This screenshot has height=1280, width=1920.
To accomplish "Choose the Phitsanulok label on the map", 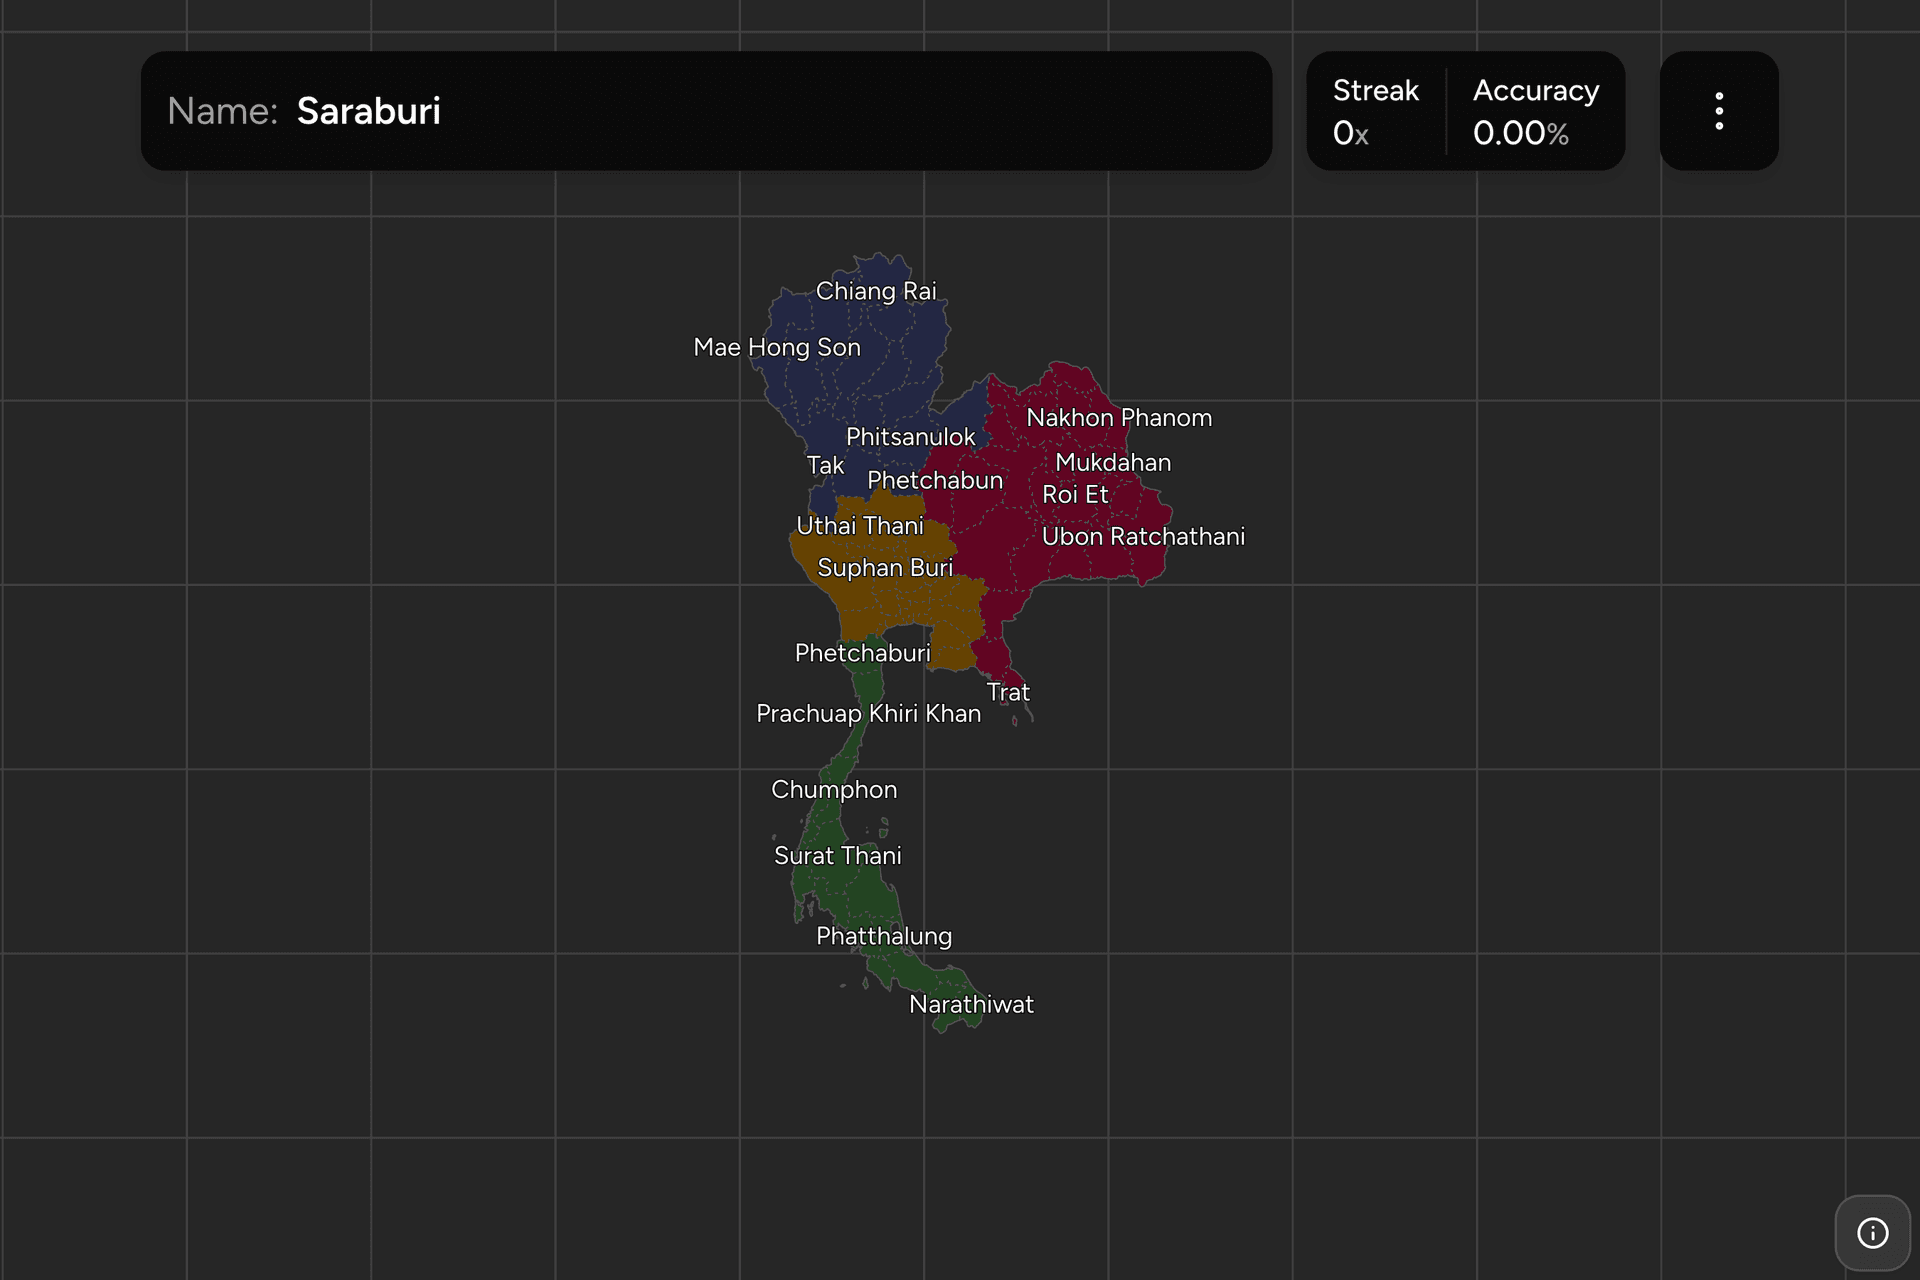I will [910, 437].
